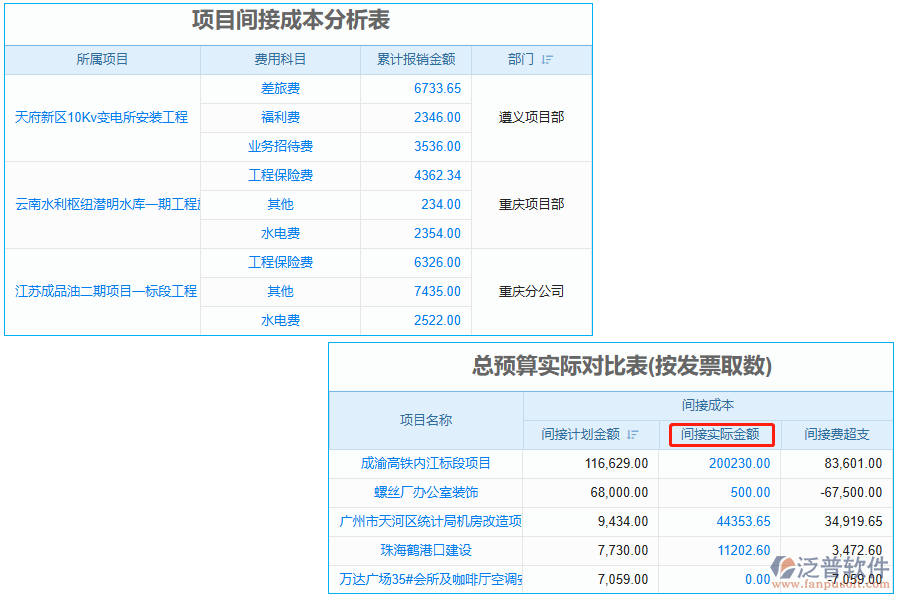Screen dimensions: 900x600
Task: Click the sort icon beside 部门 header
Action: (543, 60)
